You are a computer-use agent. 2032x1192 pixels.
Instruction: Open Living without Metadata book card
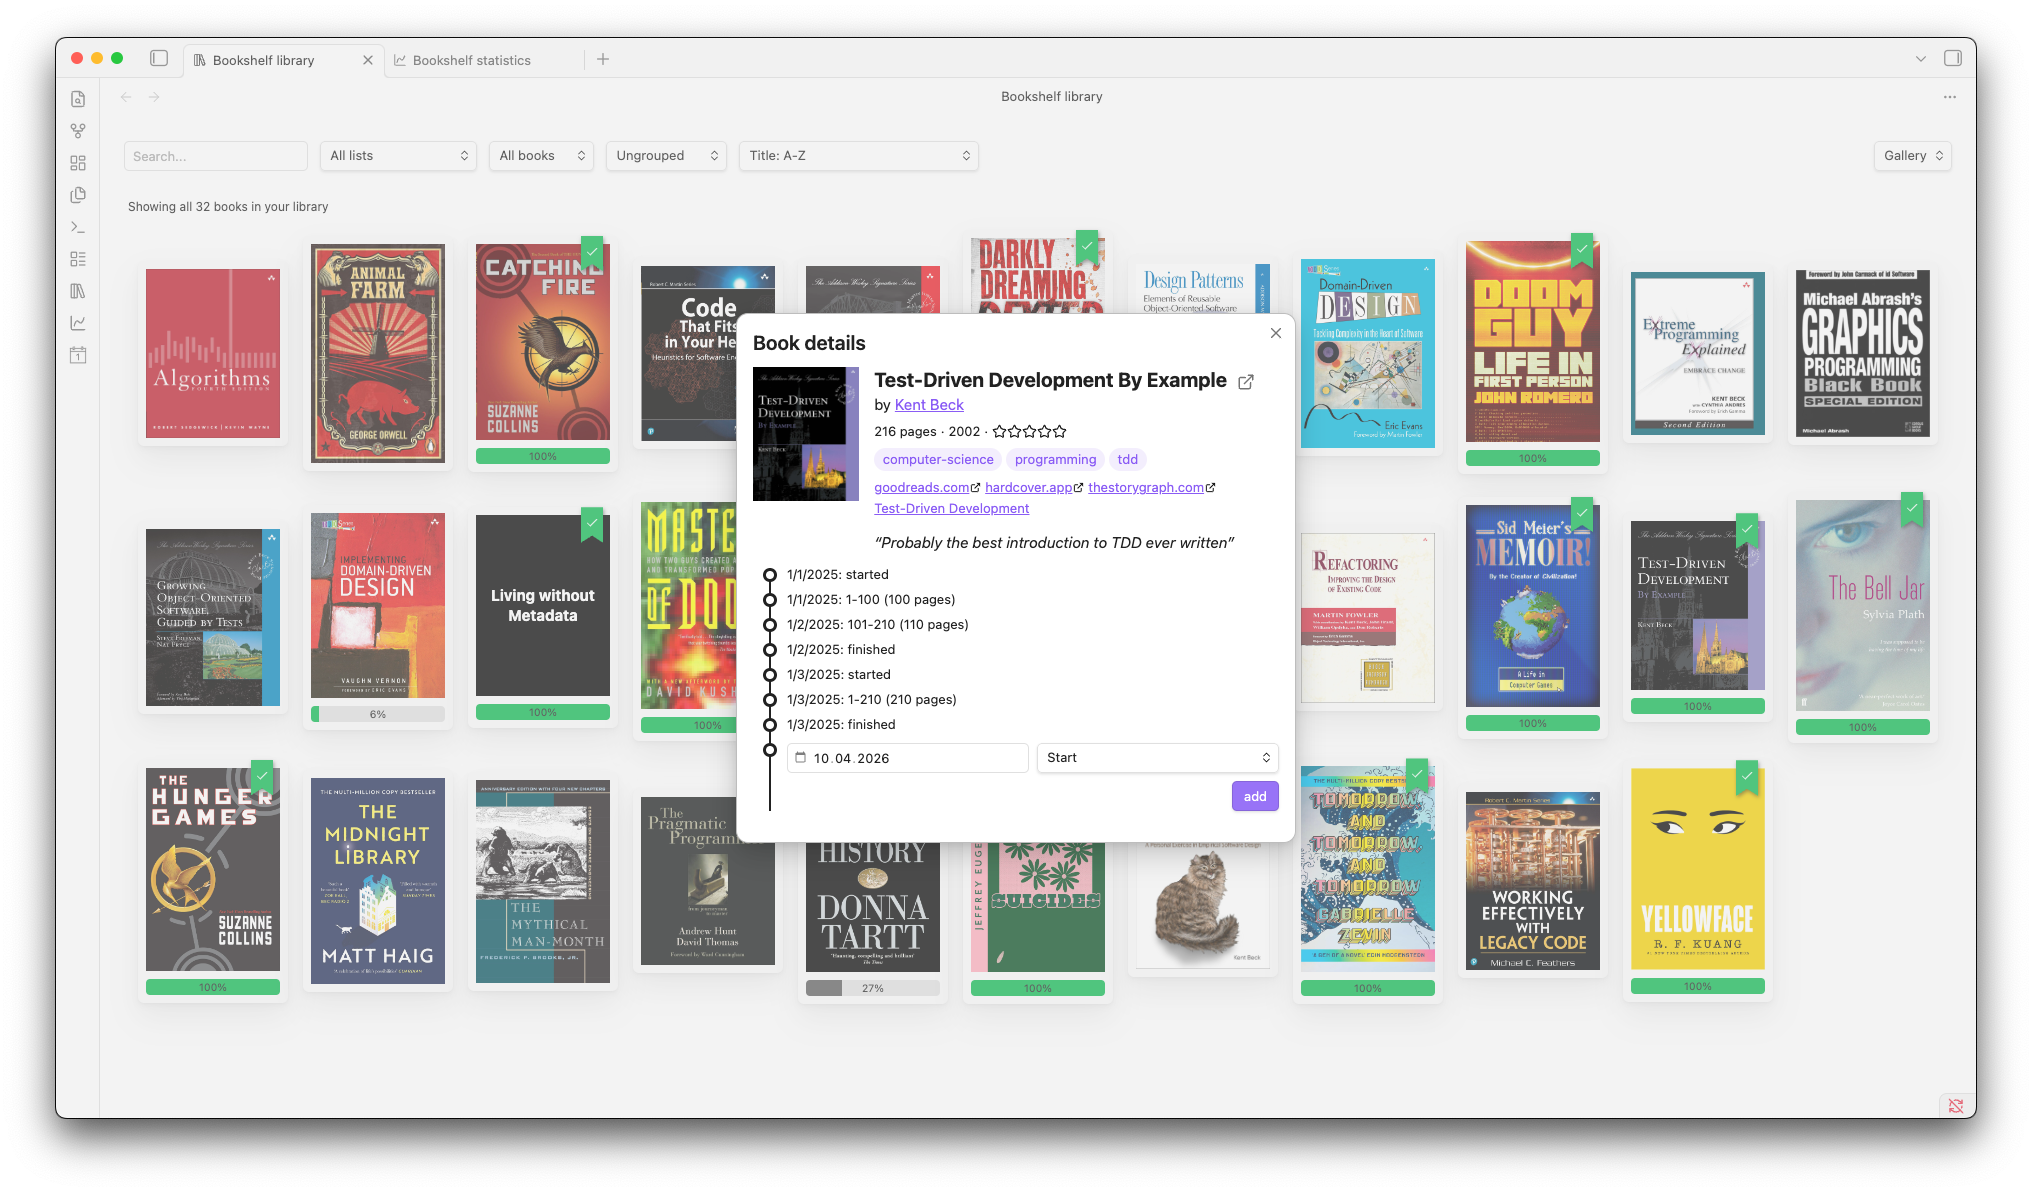543,605
